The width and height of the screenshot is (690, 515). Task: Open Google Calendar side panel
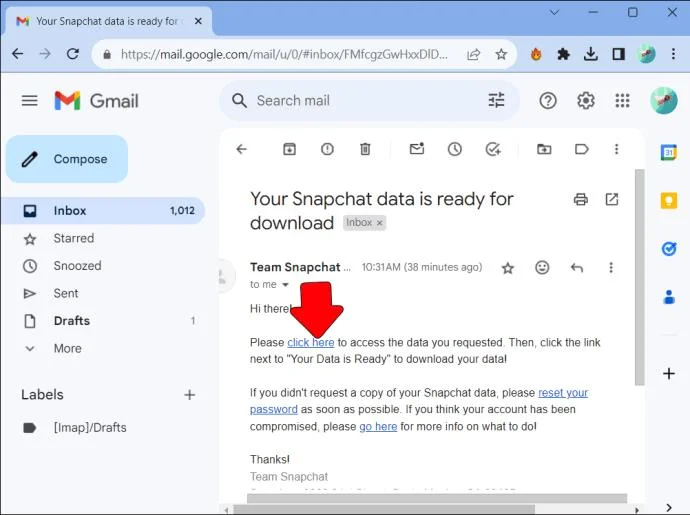coord(669,153)
